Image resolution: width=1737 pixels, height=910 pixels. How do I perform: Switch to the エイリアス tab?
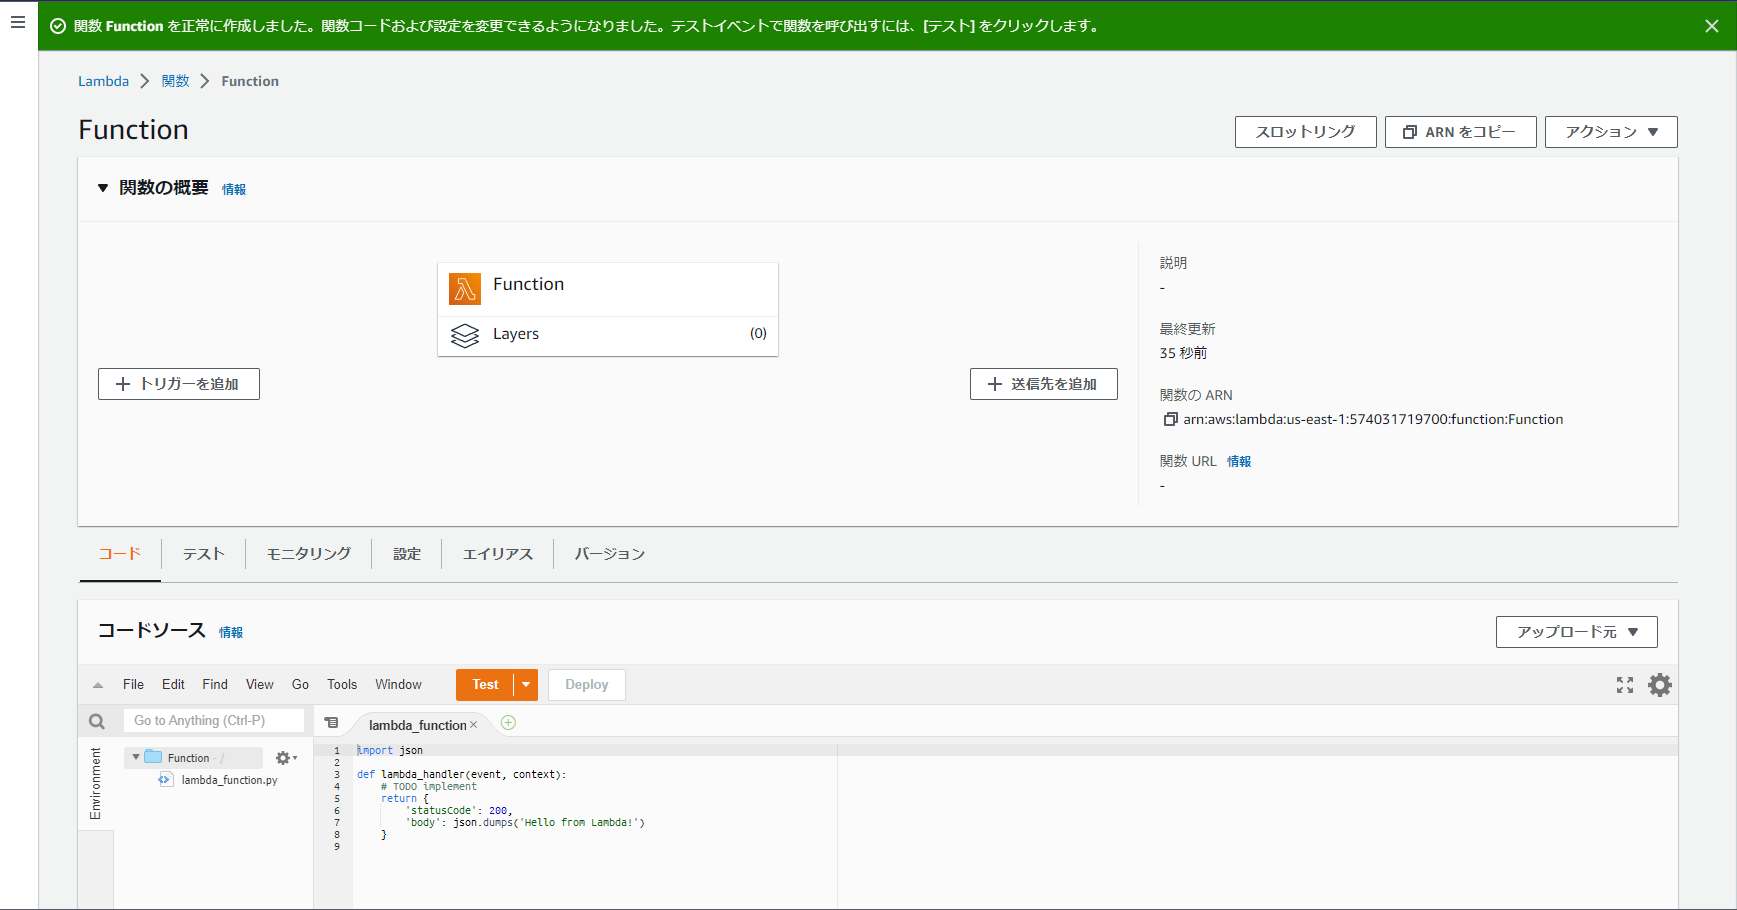pyautogui.click(x=498, y=554)
